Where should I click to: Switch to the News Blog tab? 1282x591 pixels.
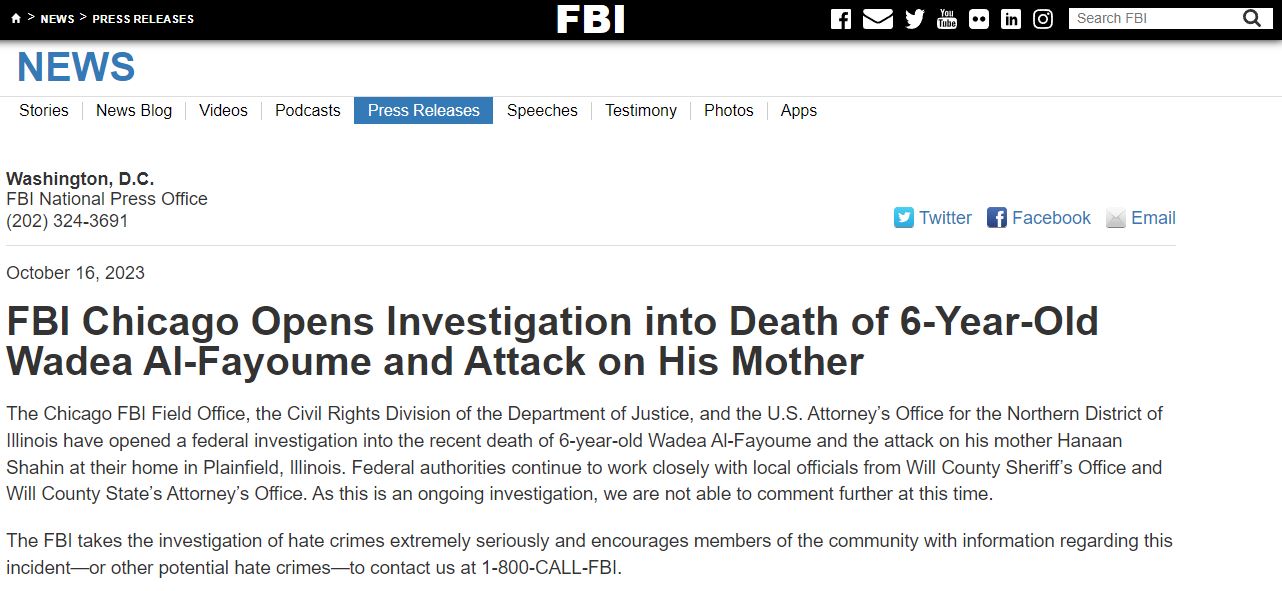point(134,110)
